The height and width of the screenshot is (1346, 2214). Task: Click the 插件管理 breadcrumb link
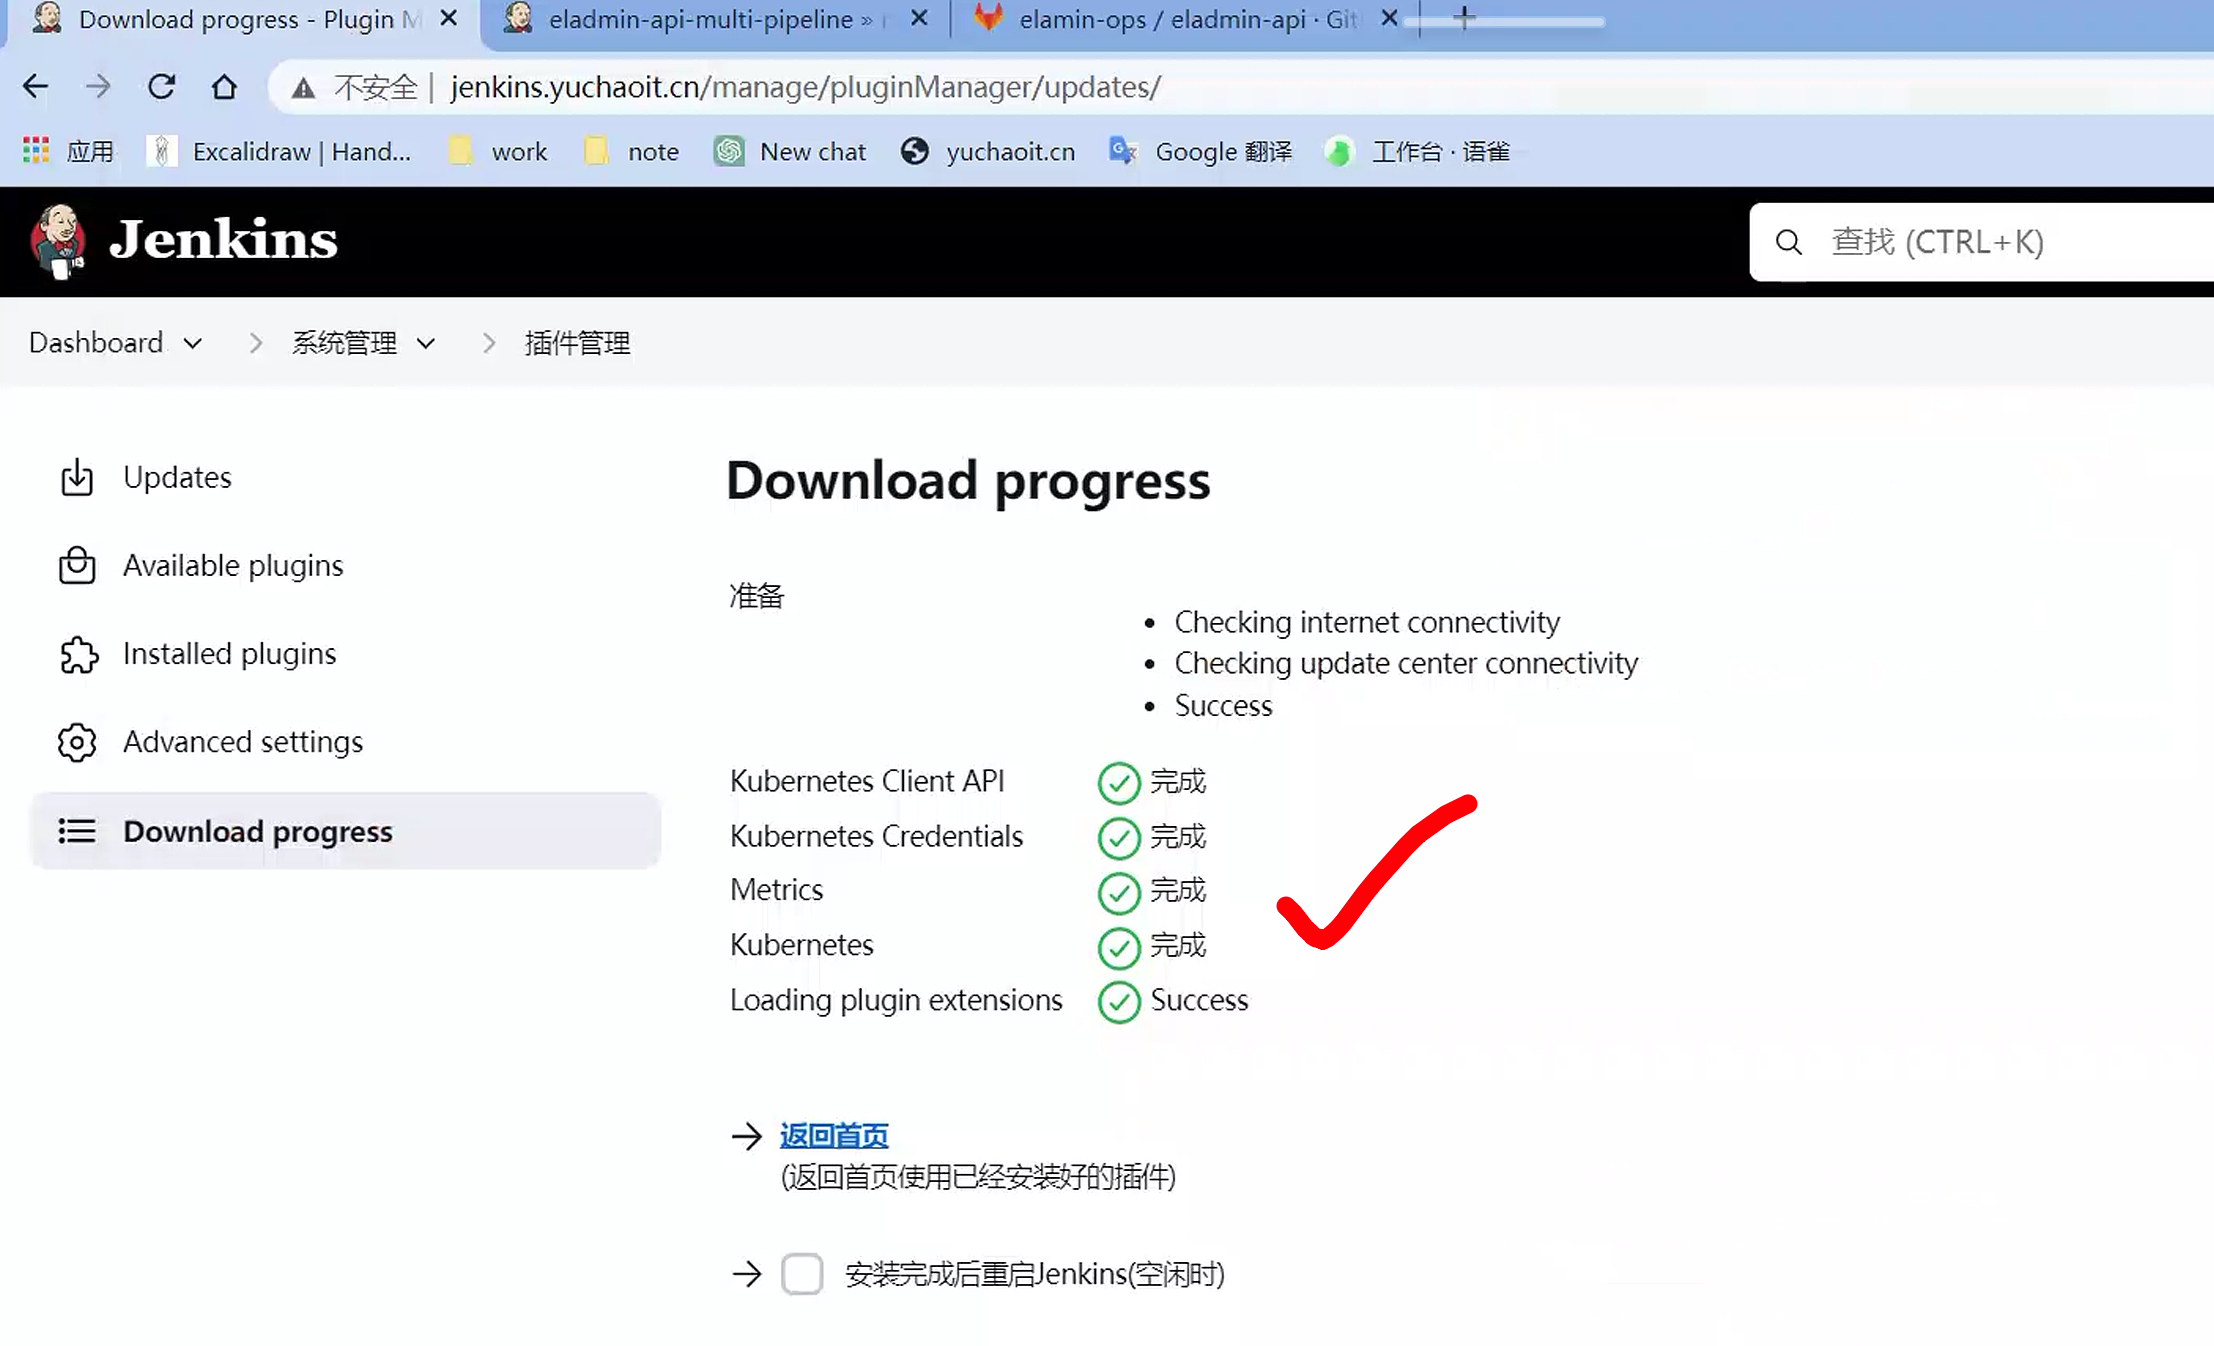point(577,344)
